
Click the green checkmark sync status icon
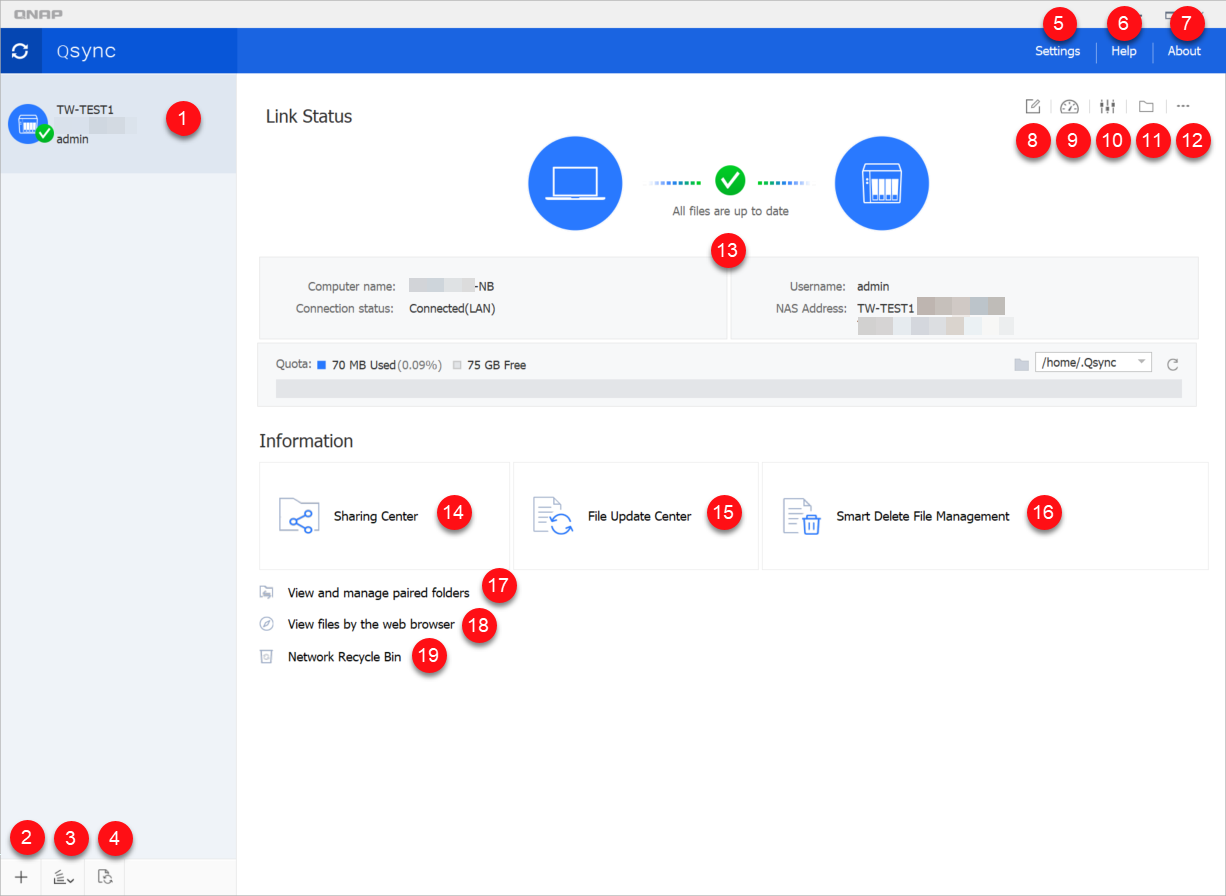coord(730,181)
